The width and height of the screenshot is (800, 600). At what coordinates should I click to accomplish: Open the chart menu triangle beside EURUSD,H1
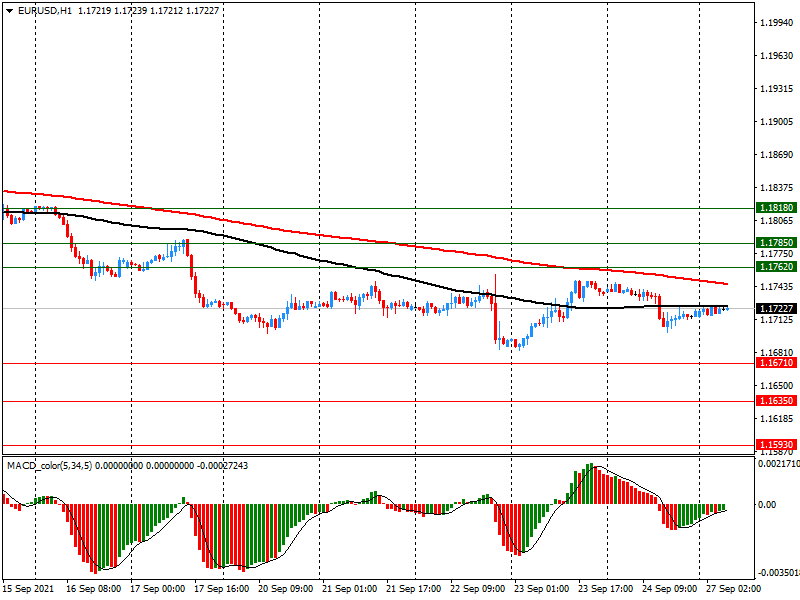(x=10, y=11)
